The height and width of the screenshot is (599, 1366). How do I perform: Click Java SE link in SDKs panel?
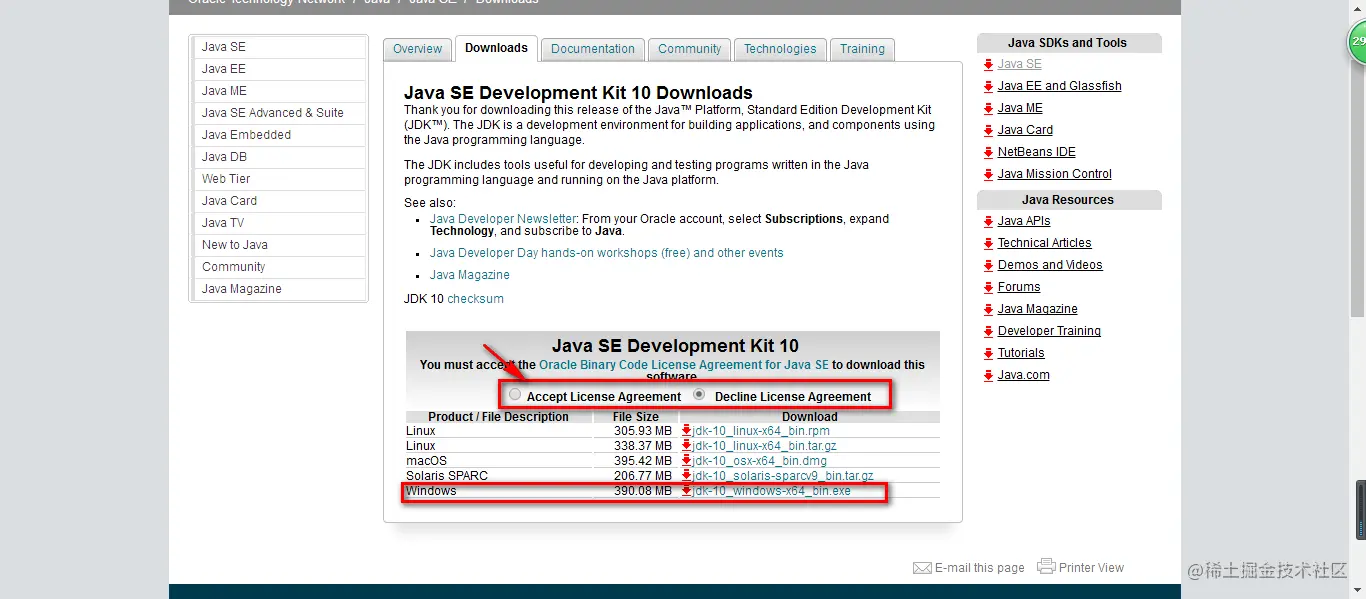click(x=1019, y=64)
